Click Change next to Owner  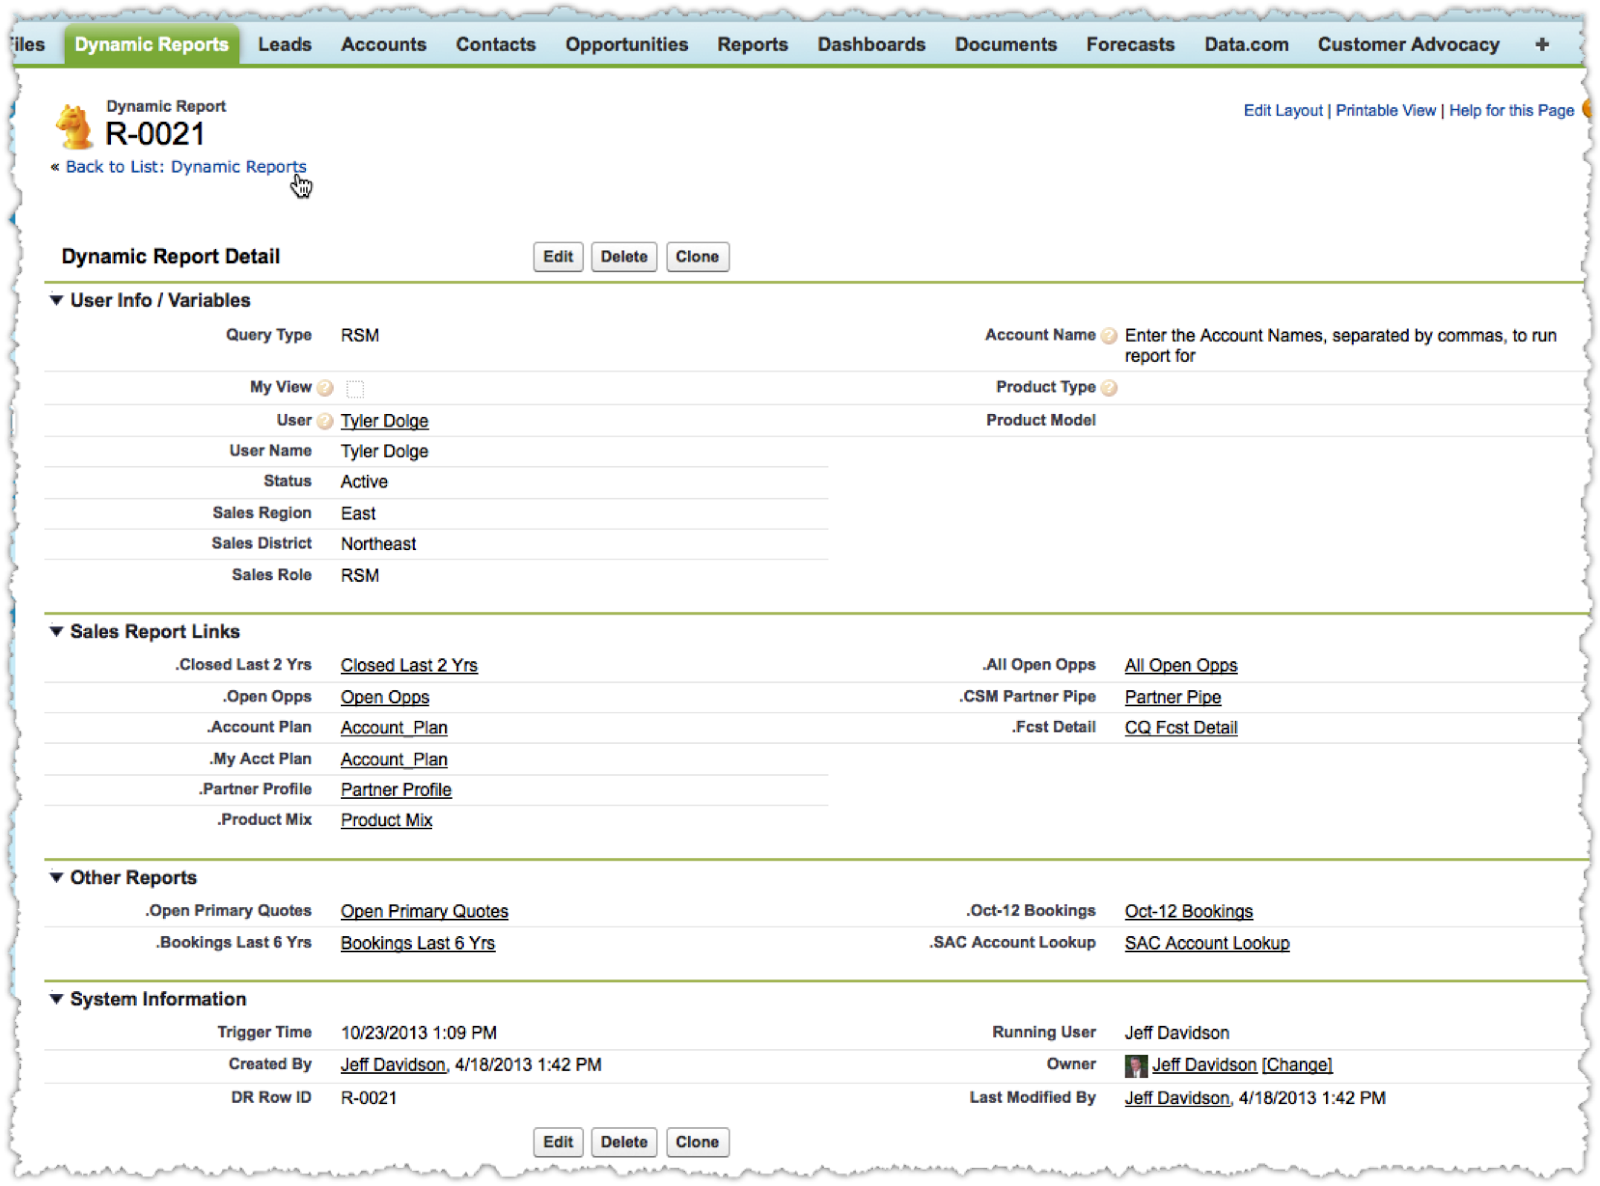click(1297, 1064)
